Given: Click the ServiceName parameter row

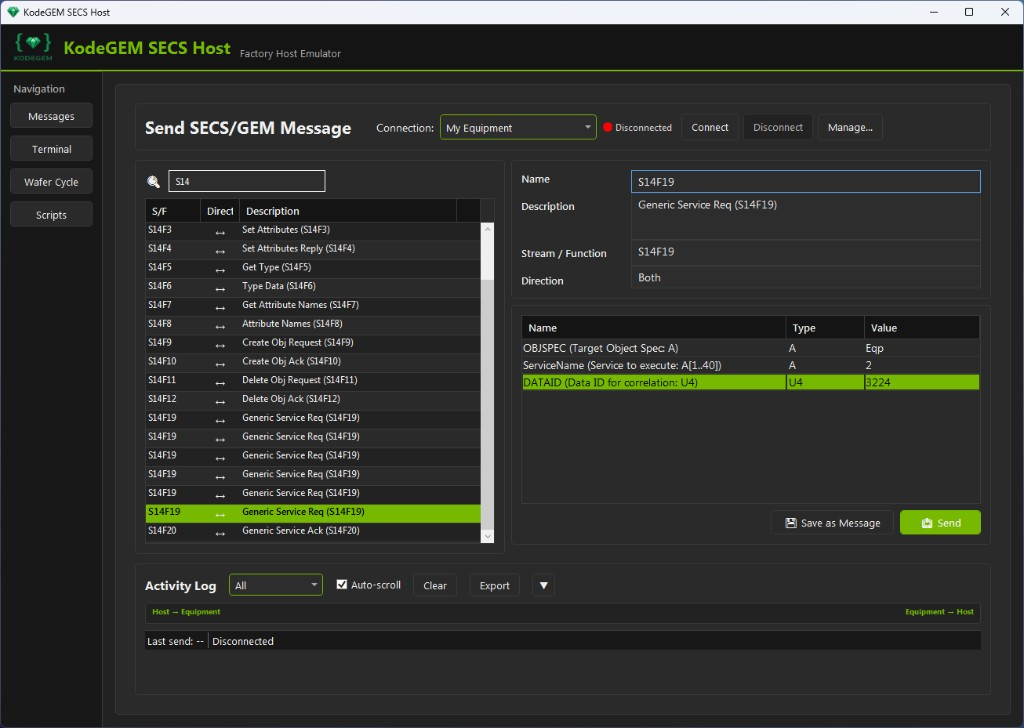Looking at the screenshot, I should click(750, 365).
